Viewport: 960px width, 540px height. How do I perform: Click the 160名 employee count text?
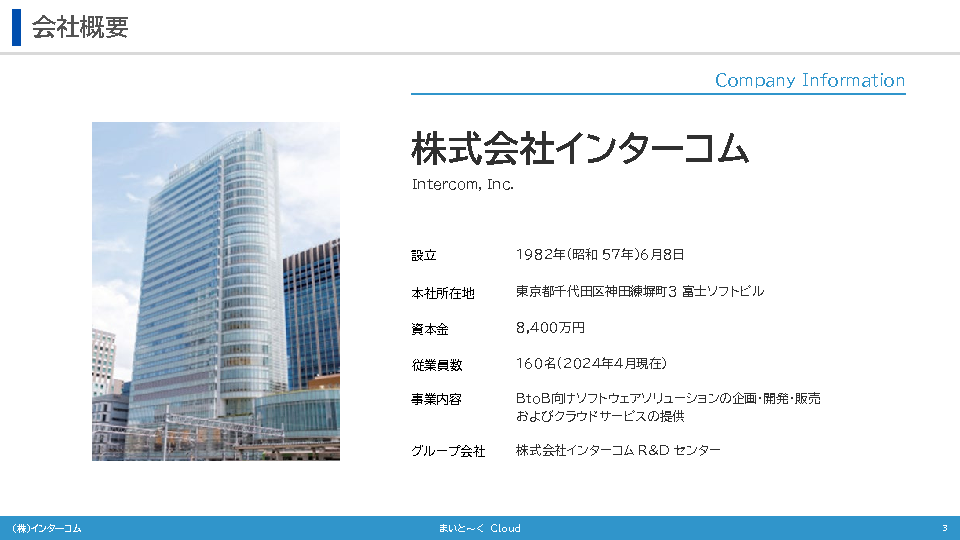pyautogui.click(x=591, y=363)
